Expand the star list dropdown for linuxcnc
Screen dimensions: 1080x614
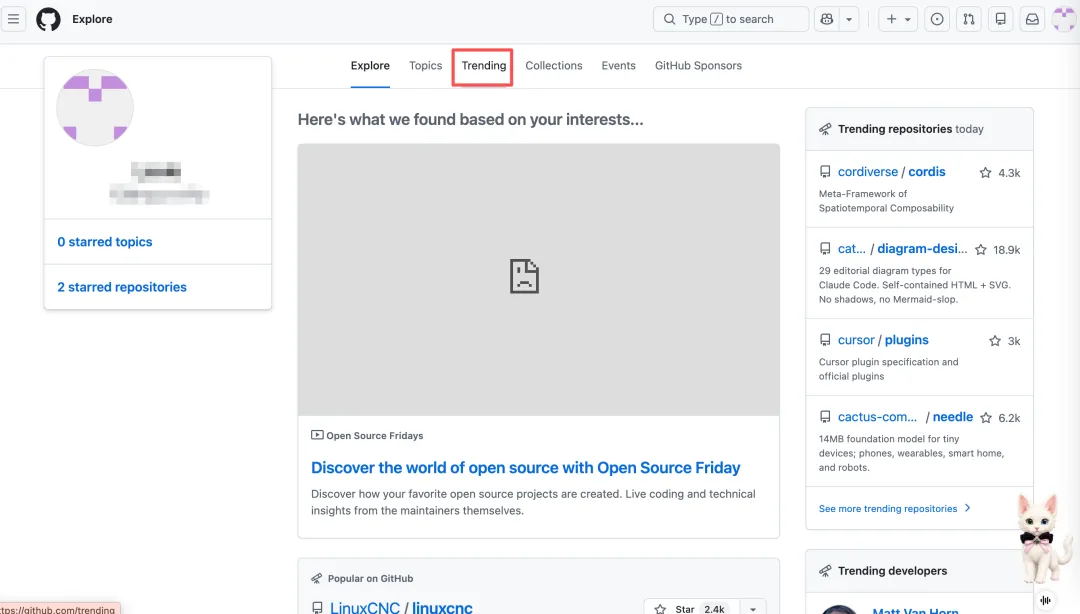(x=753, y=608)
